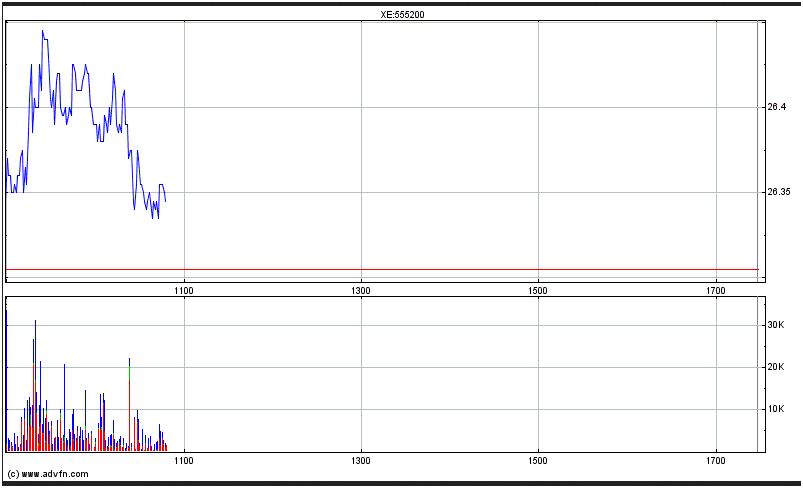Screen dimensions: 803x488
Task: Click the 26.4 price axis label
Action: click(x=776, y=107)
